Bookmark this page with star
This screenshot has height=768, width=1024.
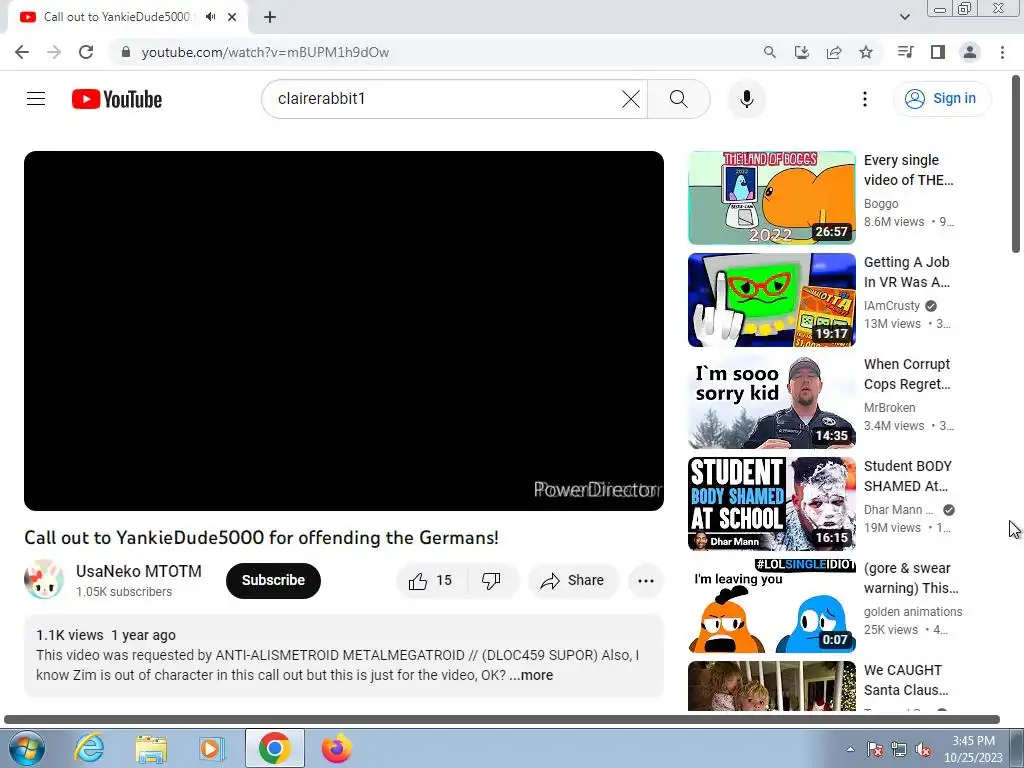pos(866,52)
